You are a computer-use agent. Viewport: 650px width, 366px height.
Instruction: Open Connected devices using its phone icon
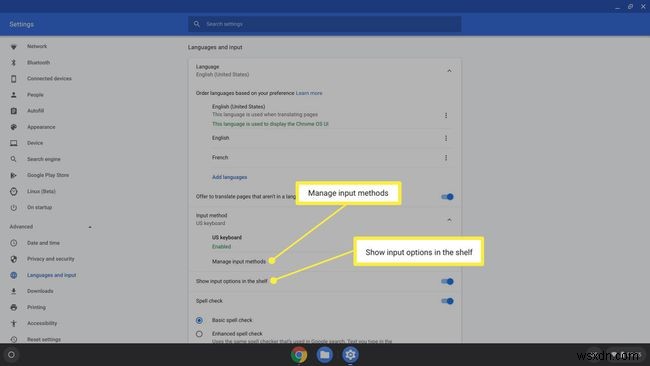pyautogui.click(x=13, y=79)
